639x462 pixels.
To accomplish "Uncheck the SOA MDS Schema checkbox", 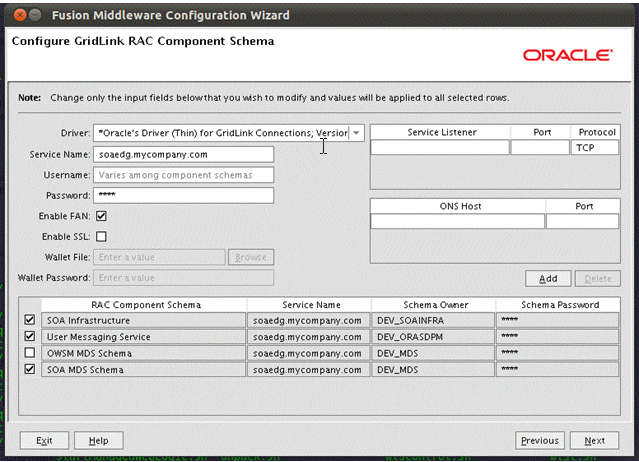I will pos(29,369).
